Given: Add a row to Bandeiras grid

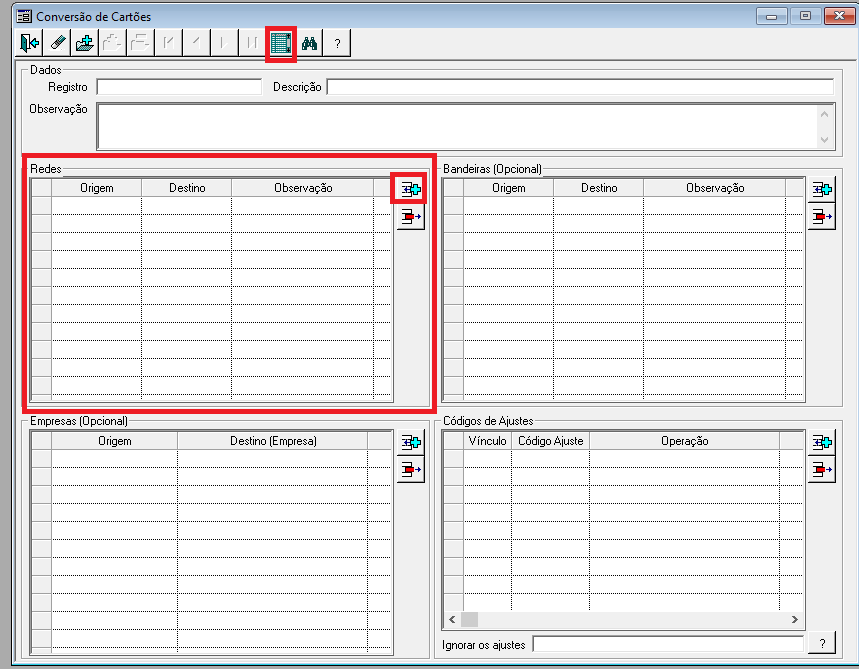Looking at the screenshot, I should point(822,190).
